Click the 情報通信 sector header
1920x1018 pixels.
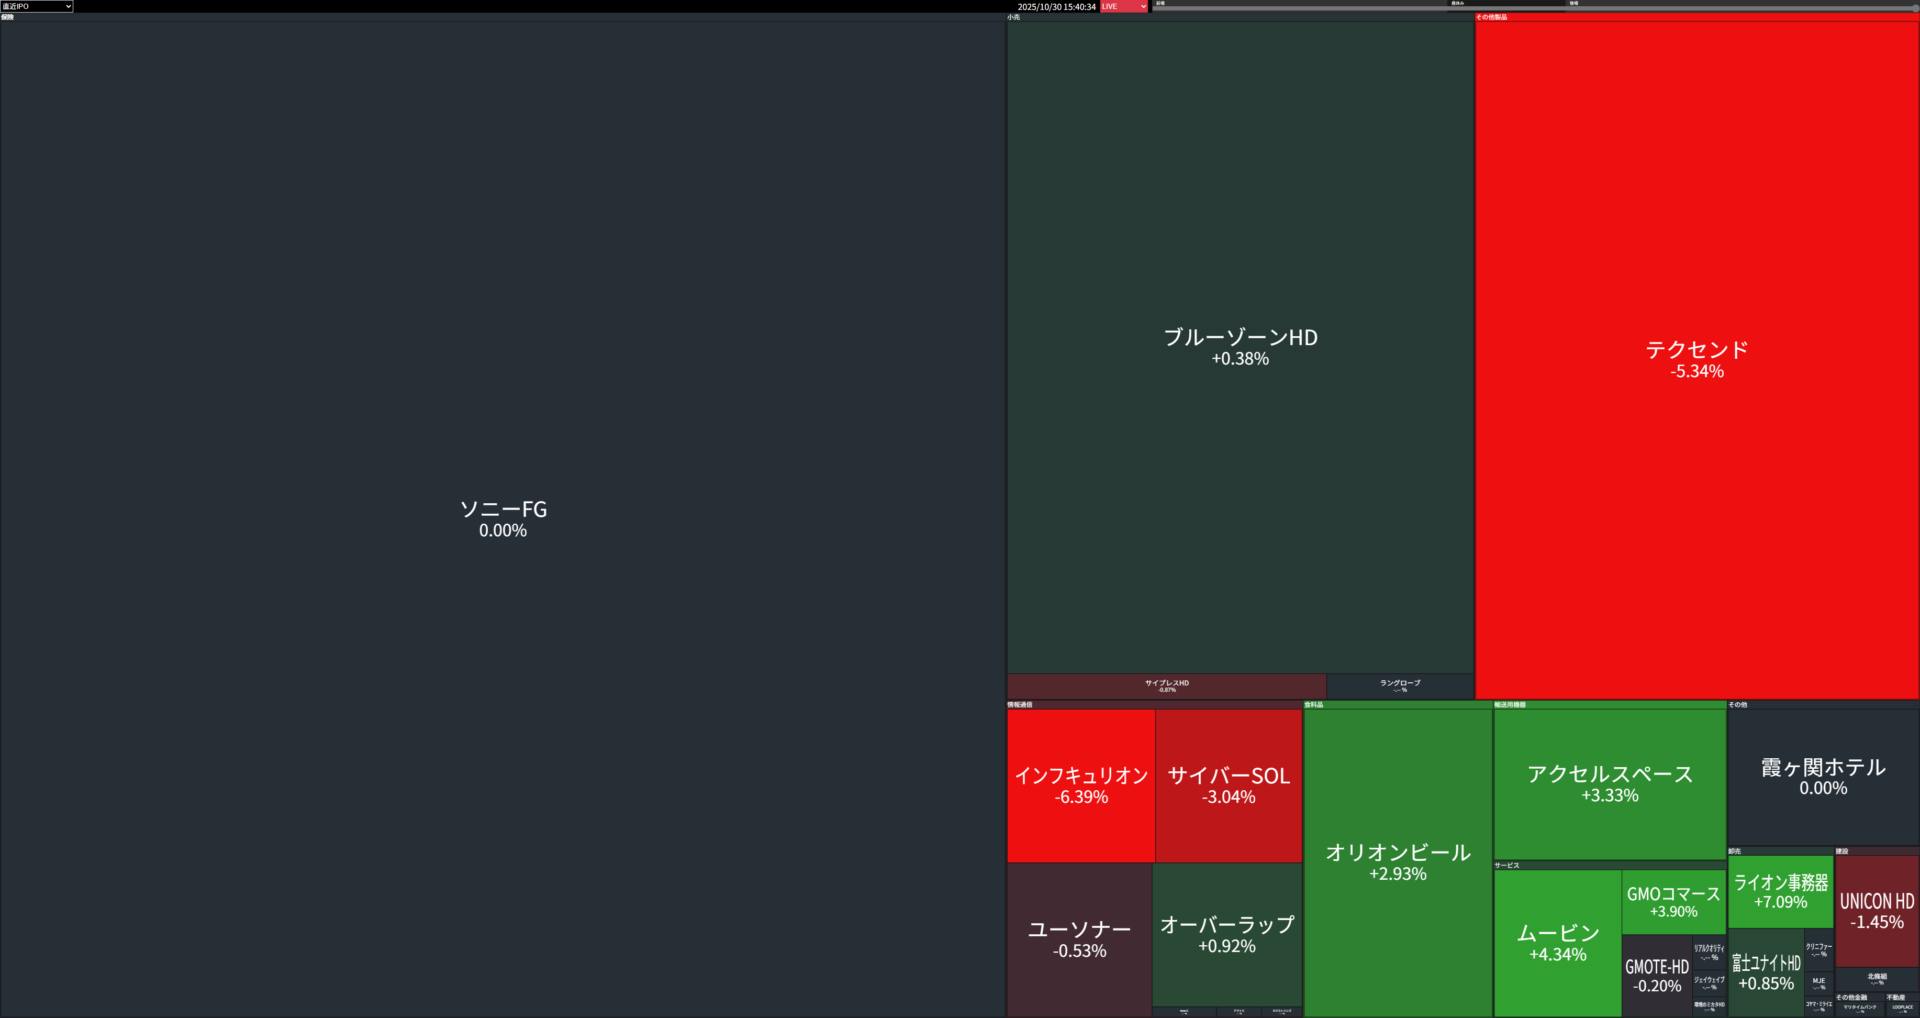coord(1020,705)
